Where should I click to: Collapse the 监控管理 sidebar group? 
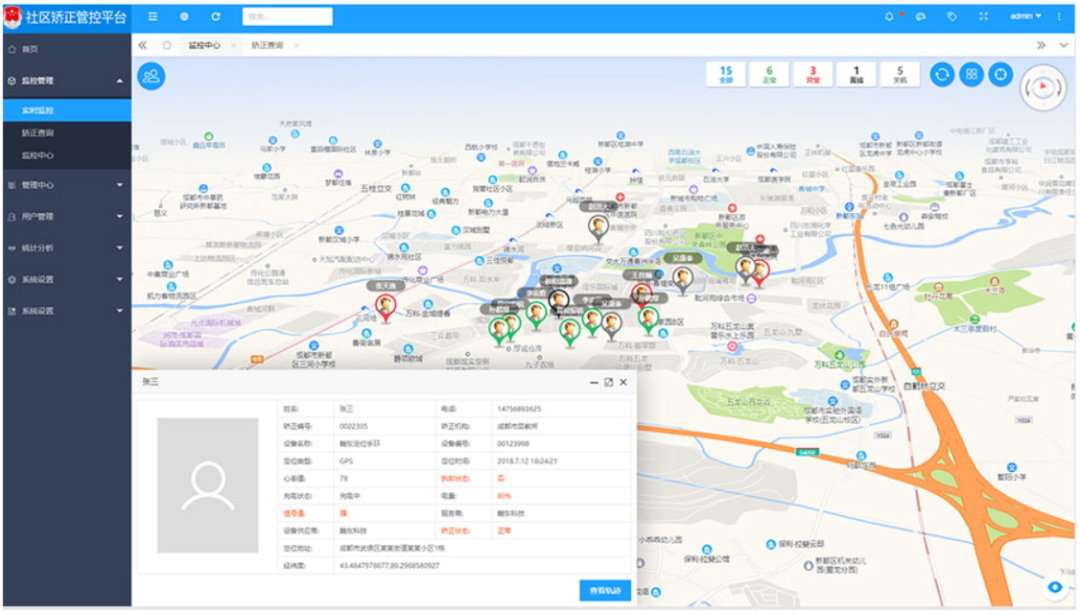point(67,81)
